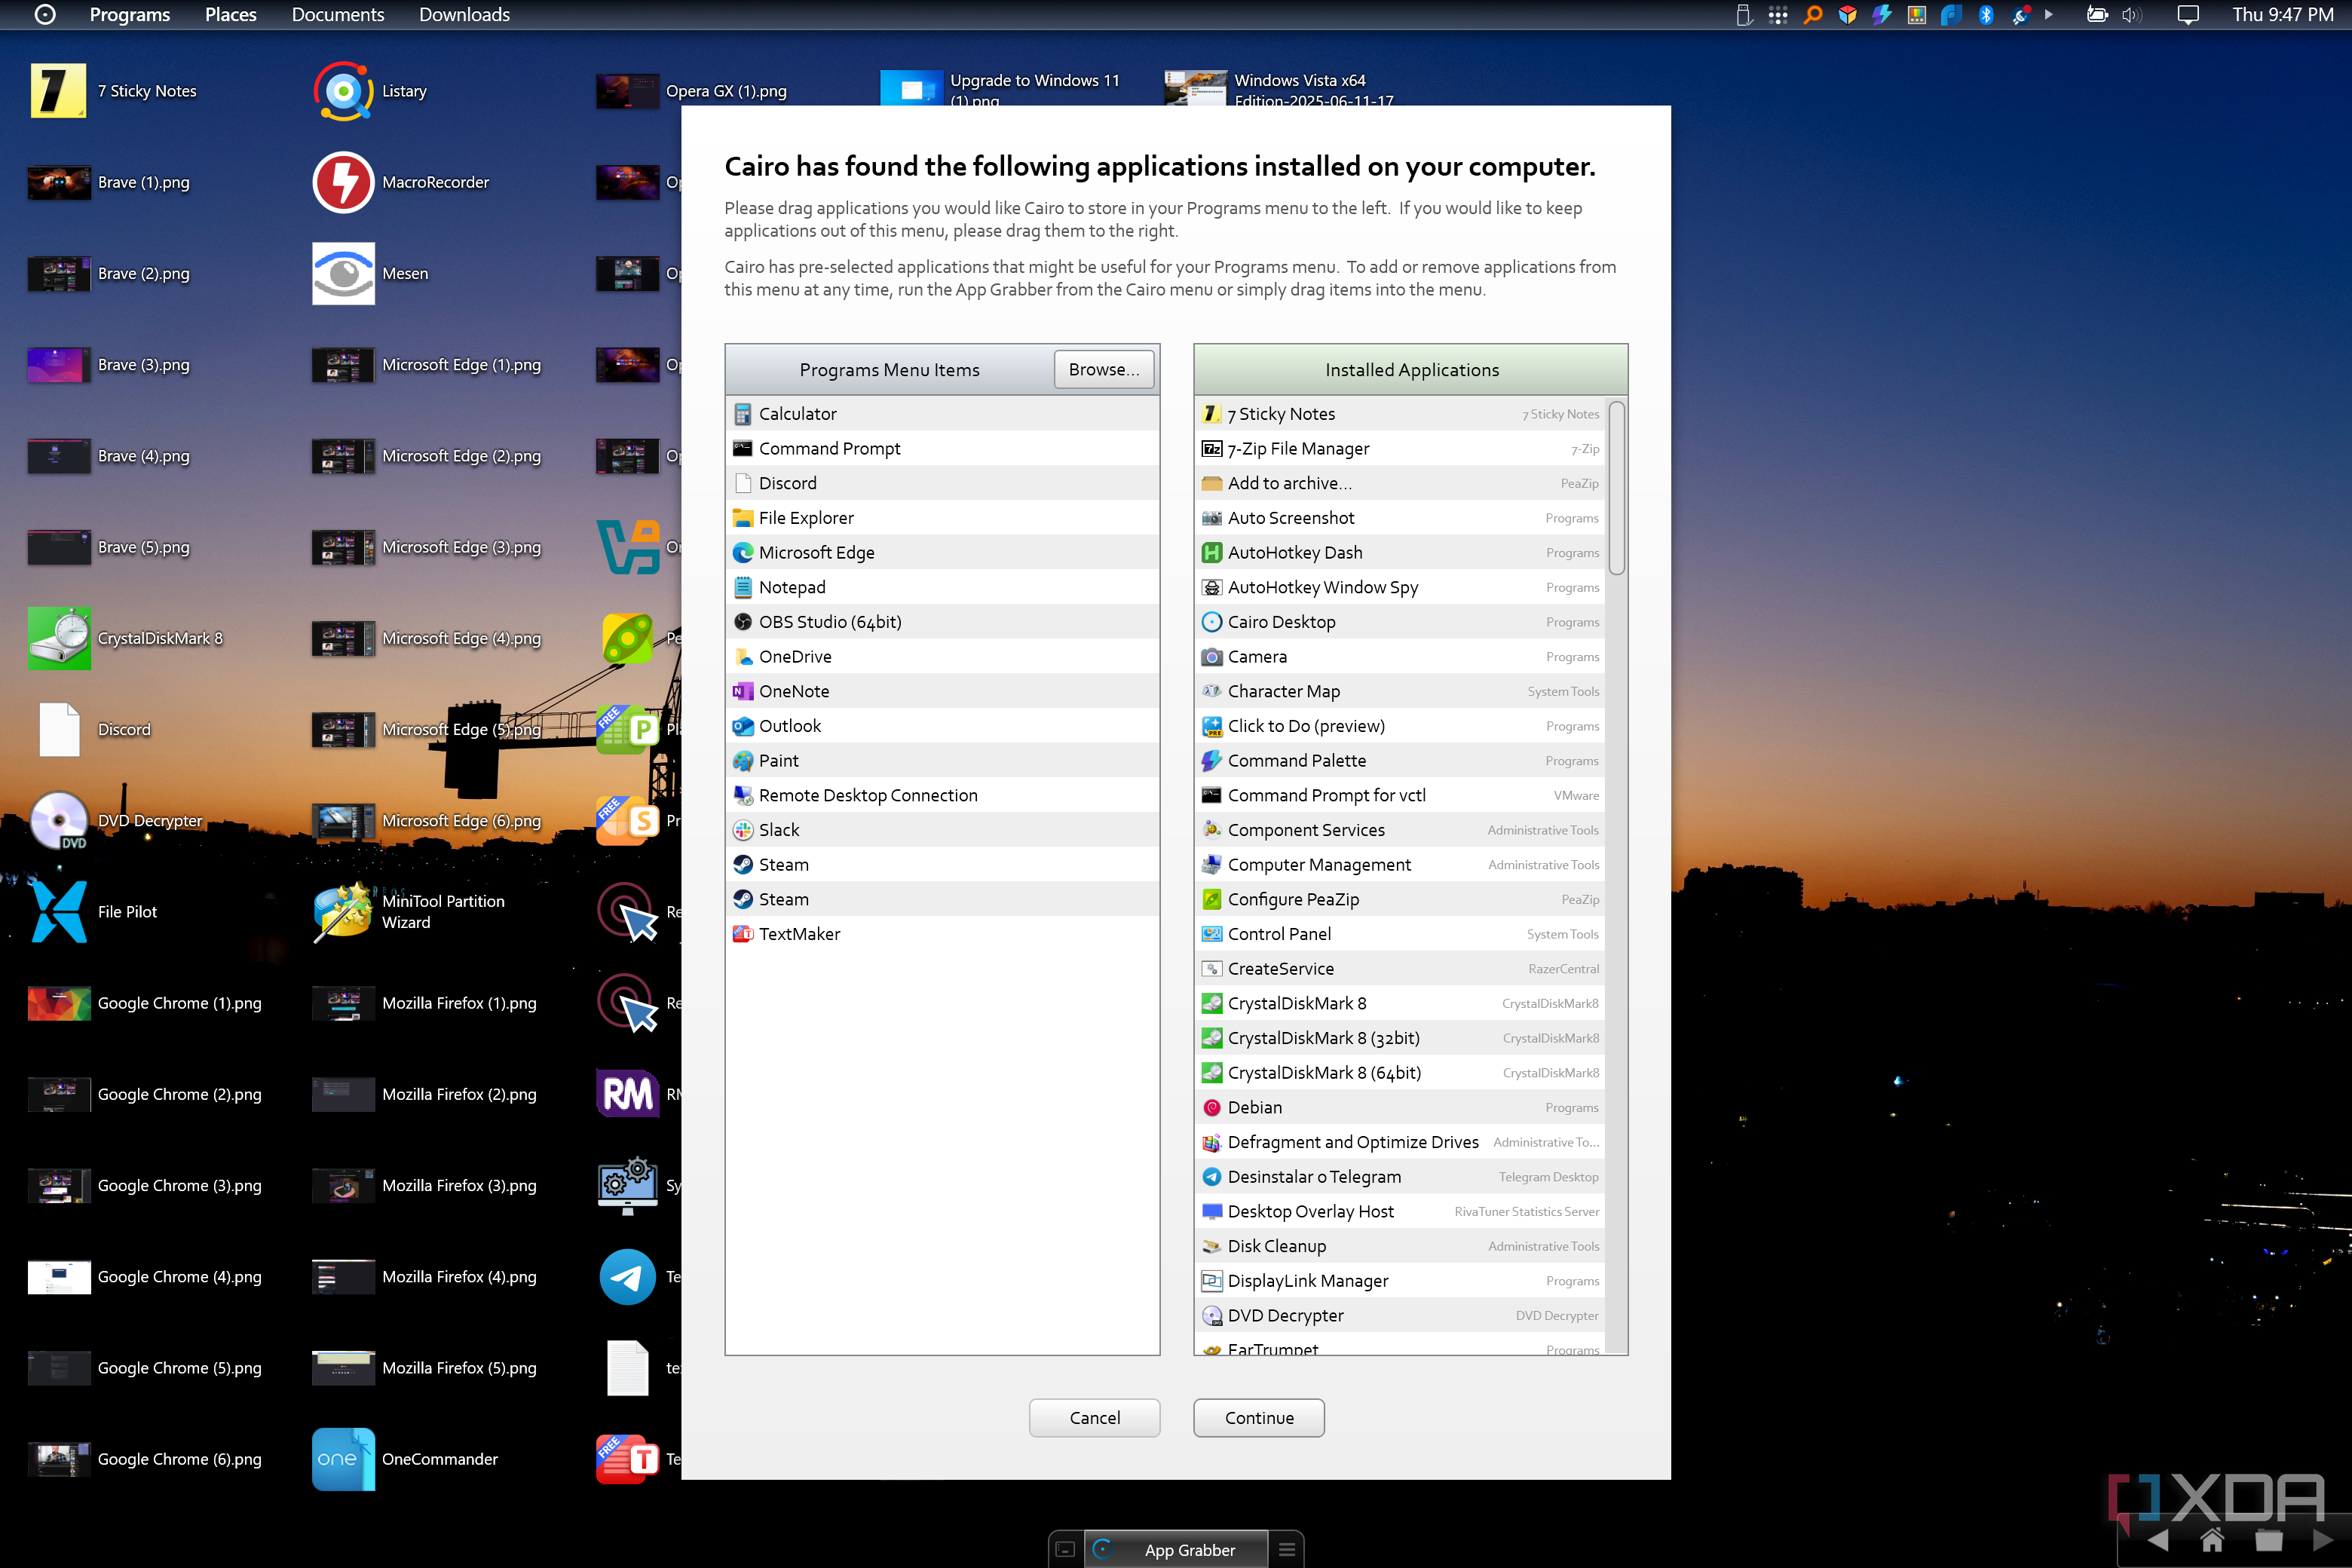Select AutoHotkey Window Spy in the list
2352x1568 pixels.
pos(1400,587)
